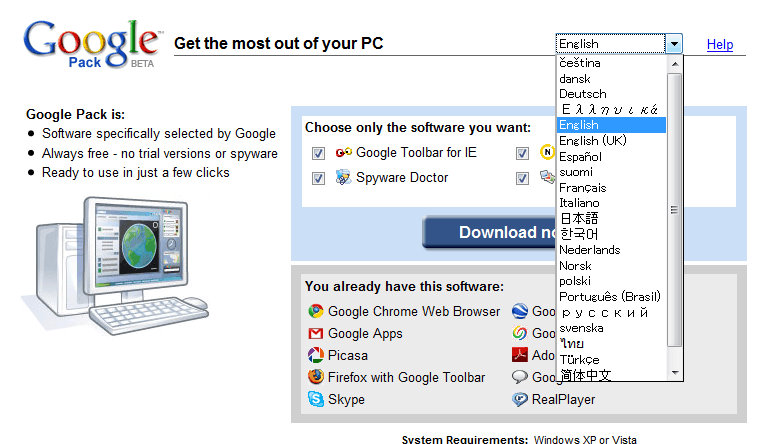774x444 pixels.
Task: Toggle the language dropdown arrow button
Action: tap(674, 44)
